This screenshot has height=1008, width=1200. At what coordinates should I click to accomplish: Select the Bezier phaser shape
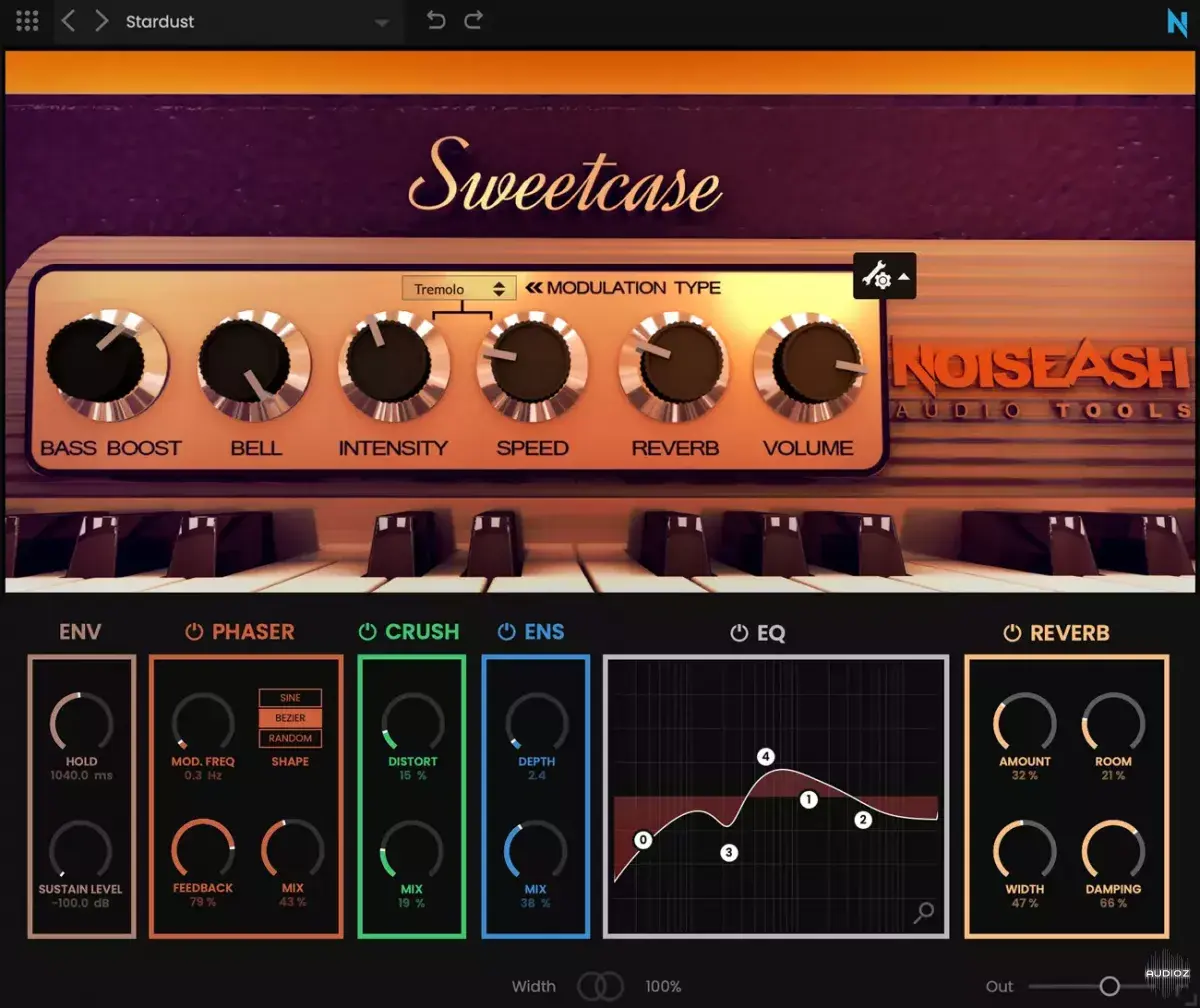[x=290, y=718]
